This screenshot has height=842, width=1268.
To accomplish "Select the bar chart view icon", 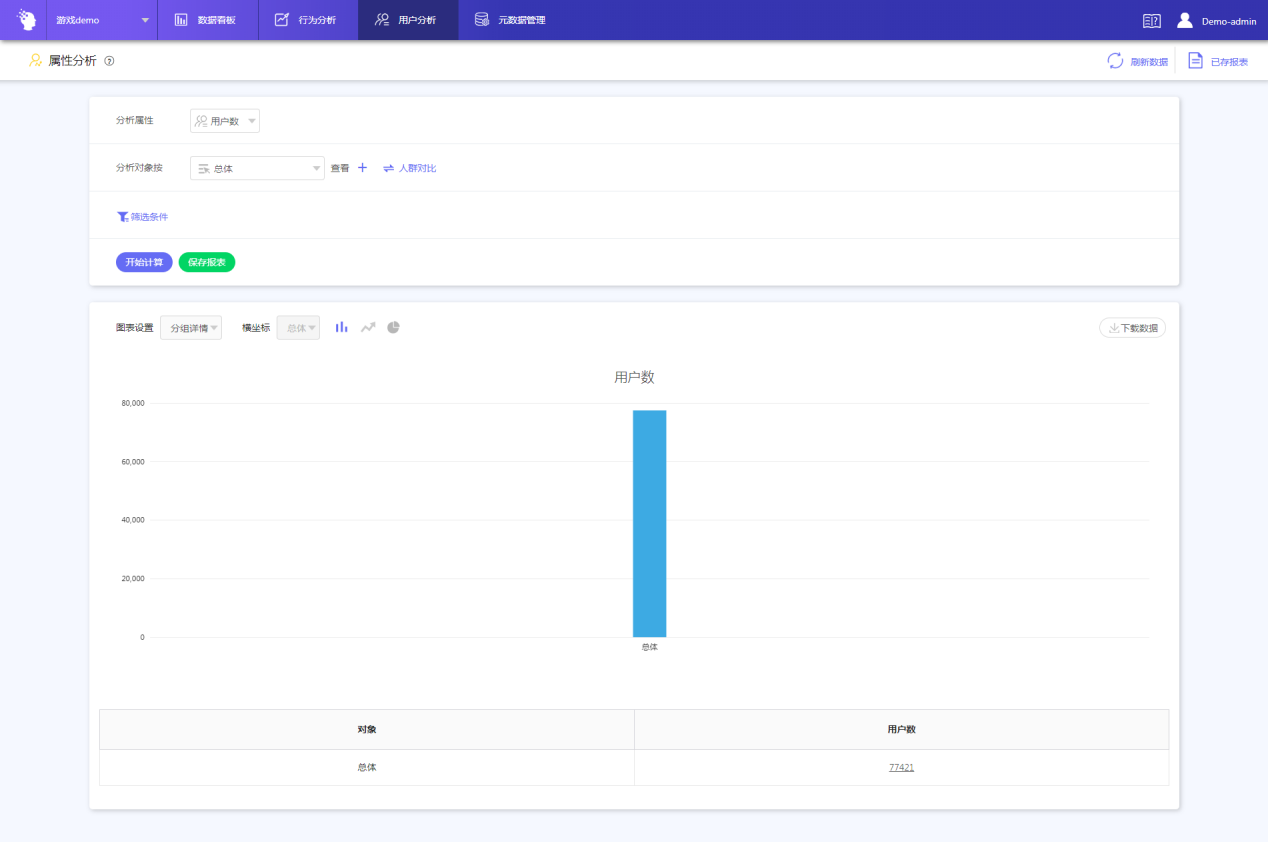I will [342, 327].
